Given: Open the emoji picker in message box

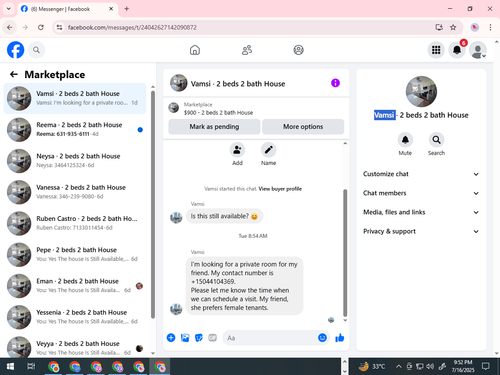Looking at the screenshot, I should click(x=322, y=338).
